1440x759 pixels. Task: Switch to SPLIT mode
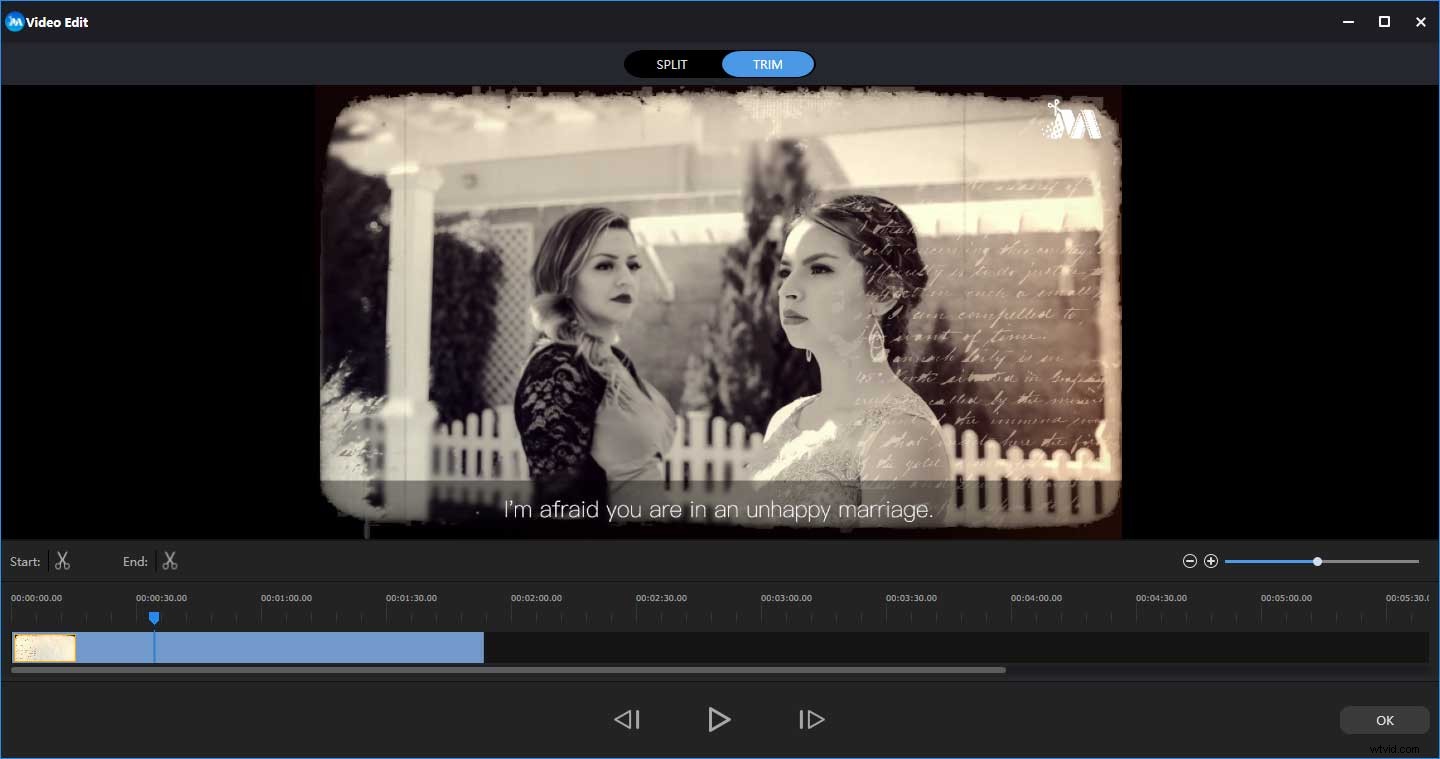coord(671,63)
